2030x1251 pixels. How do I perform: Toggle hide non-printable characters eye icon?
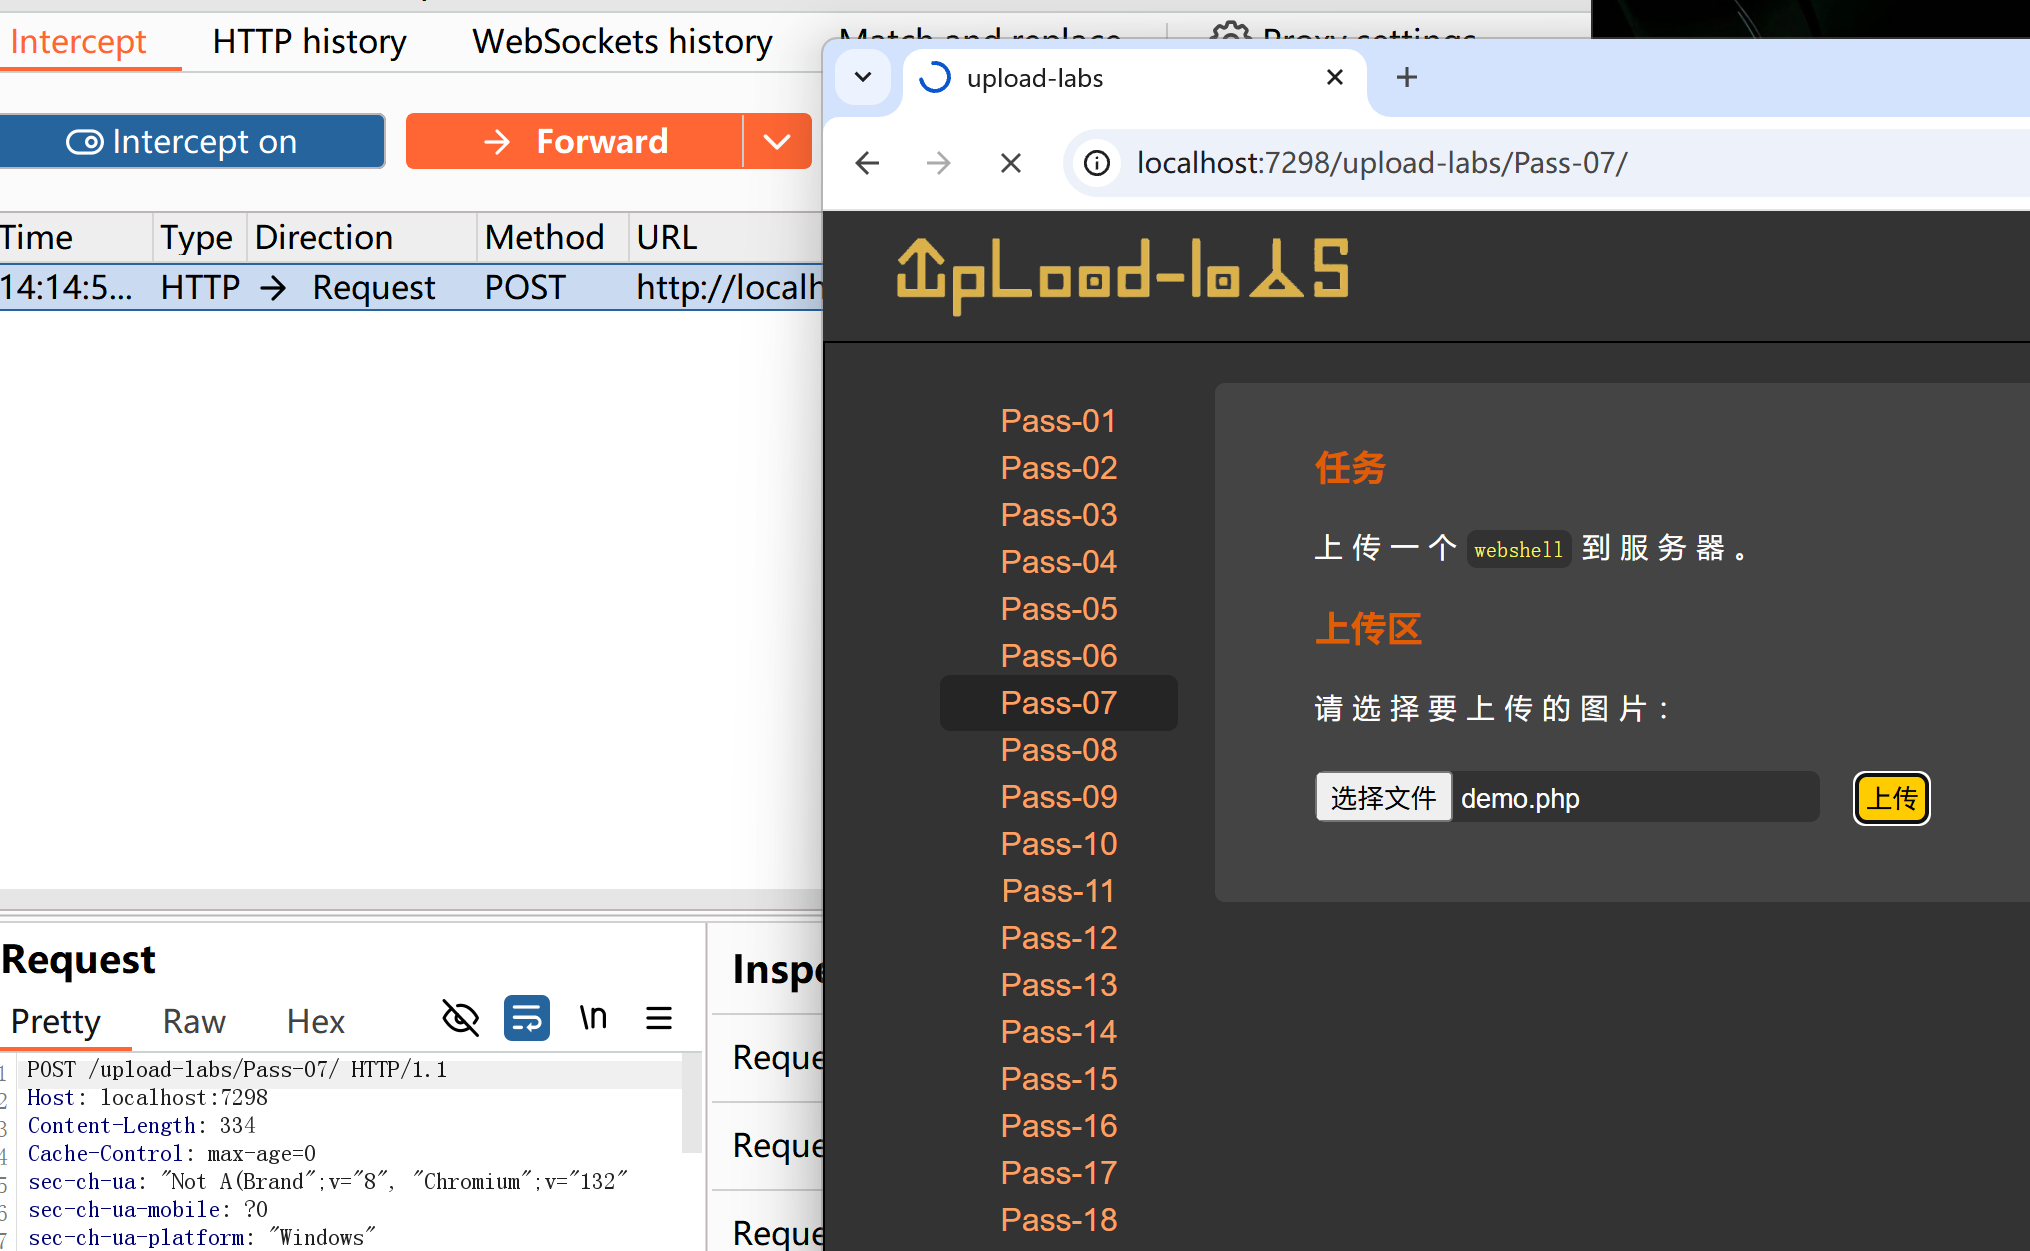tap(460, 1018)
